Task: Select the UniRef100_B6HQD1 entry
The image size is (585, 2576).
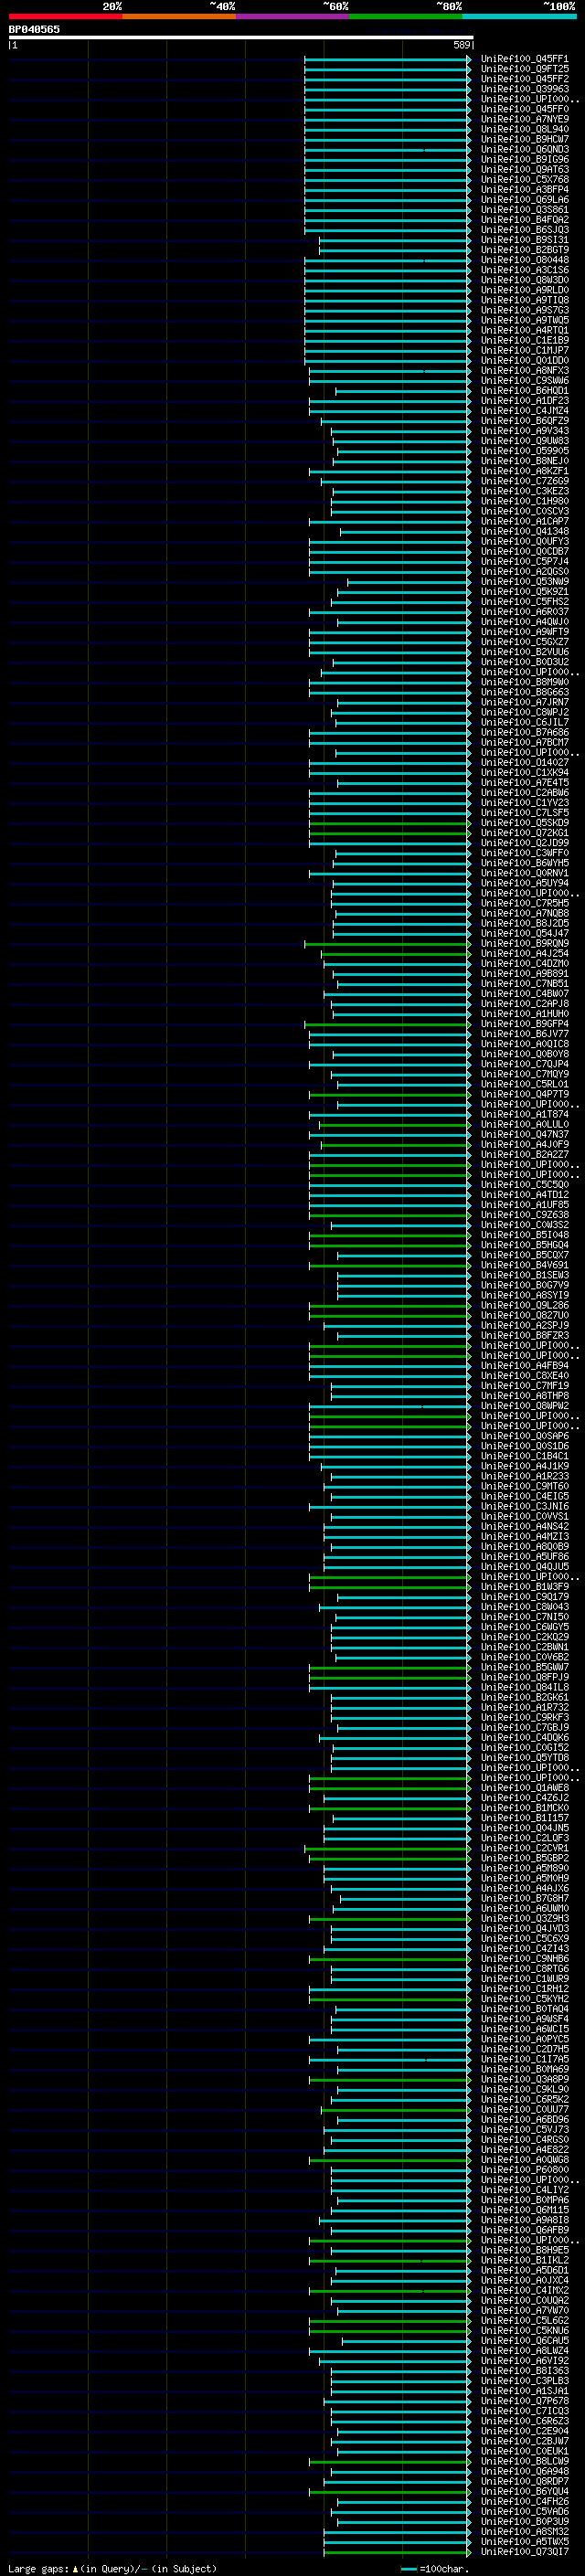Action: tap(525, 391)
